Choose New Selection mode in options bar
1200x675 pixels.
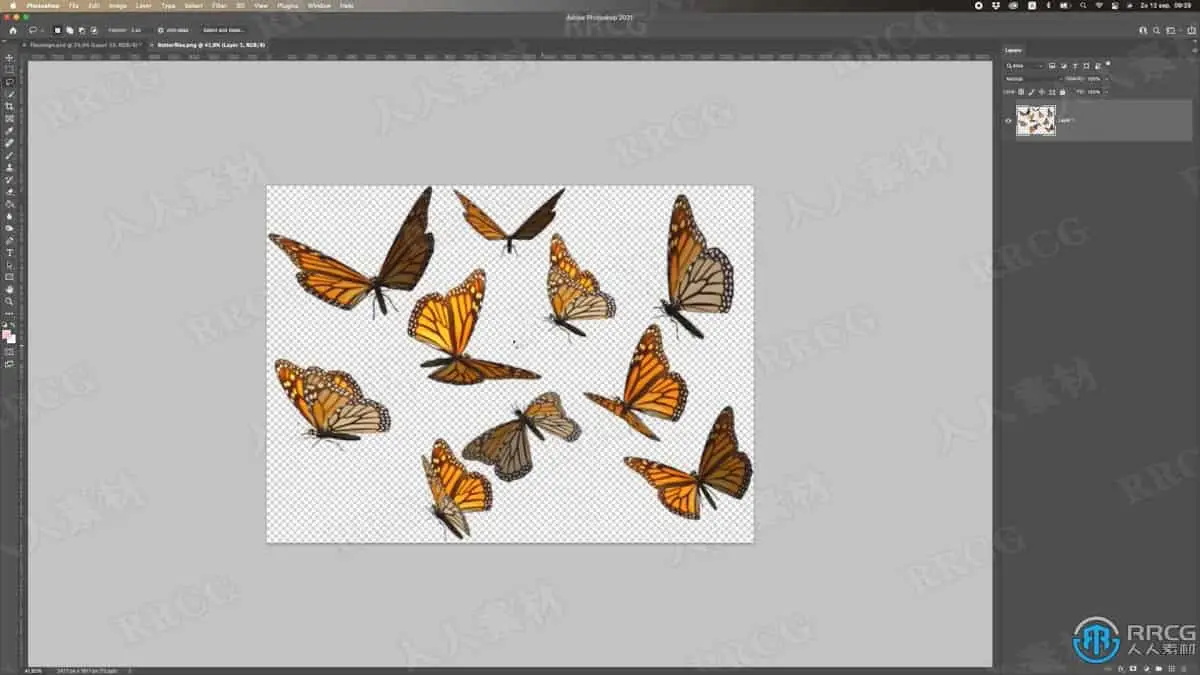click(57, 30)
